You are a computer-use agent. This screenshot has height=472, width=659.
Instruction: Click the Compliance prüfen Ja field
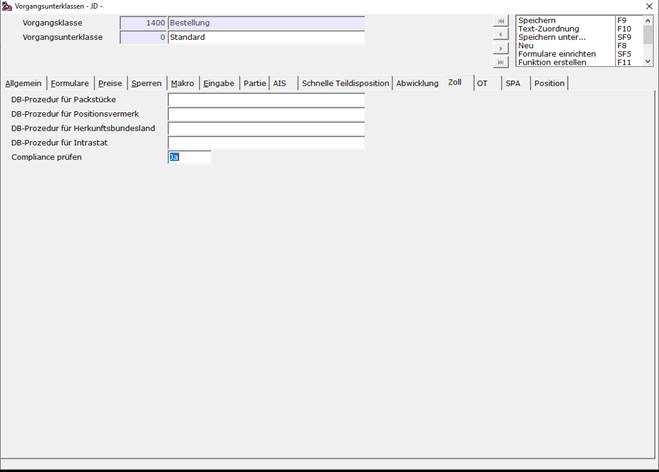[x=190, y=157]
